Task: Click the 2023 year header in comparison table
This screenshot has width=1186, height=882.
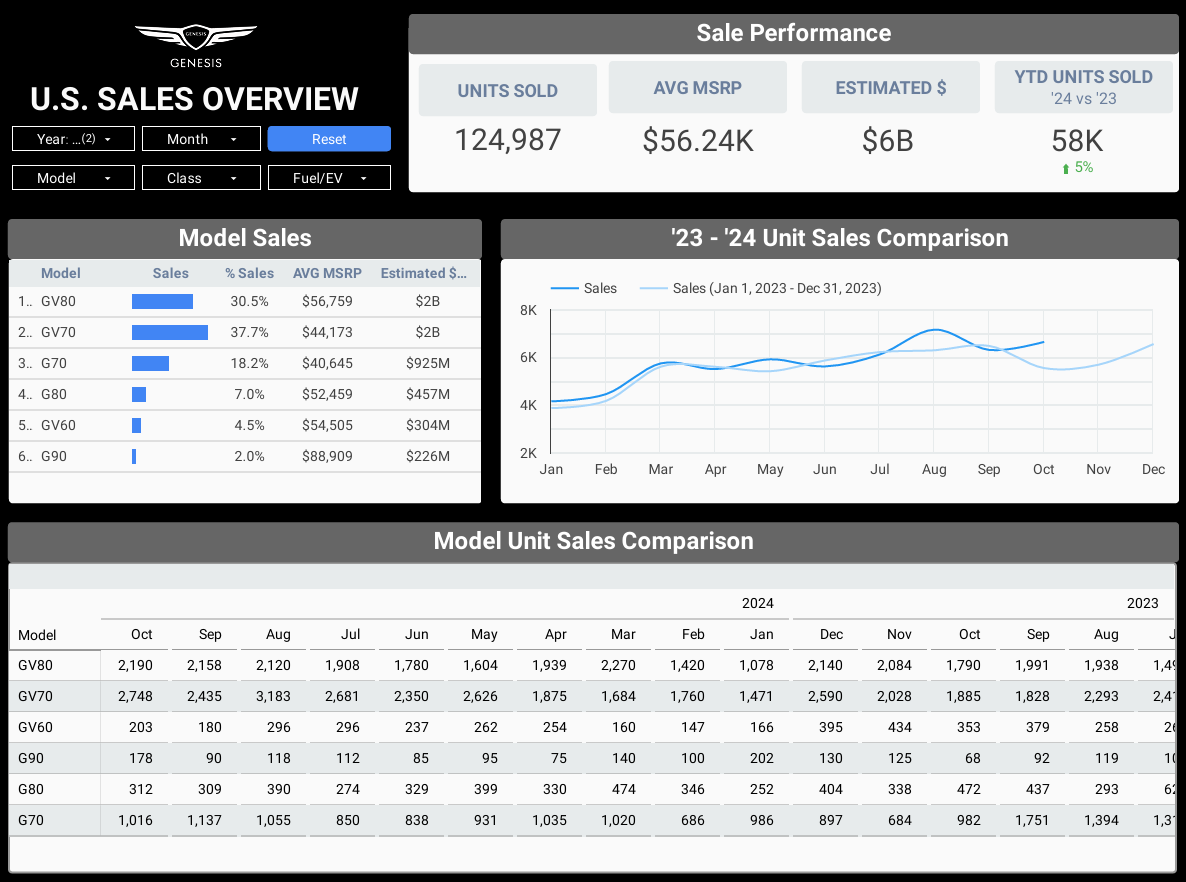Action: tap(1142, 603)
